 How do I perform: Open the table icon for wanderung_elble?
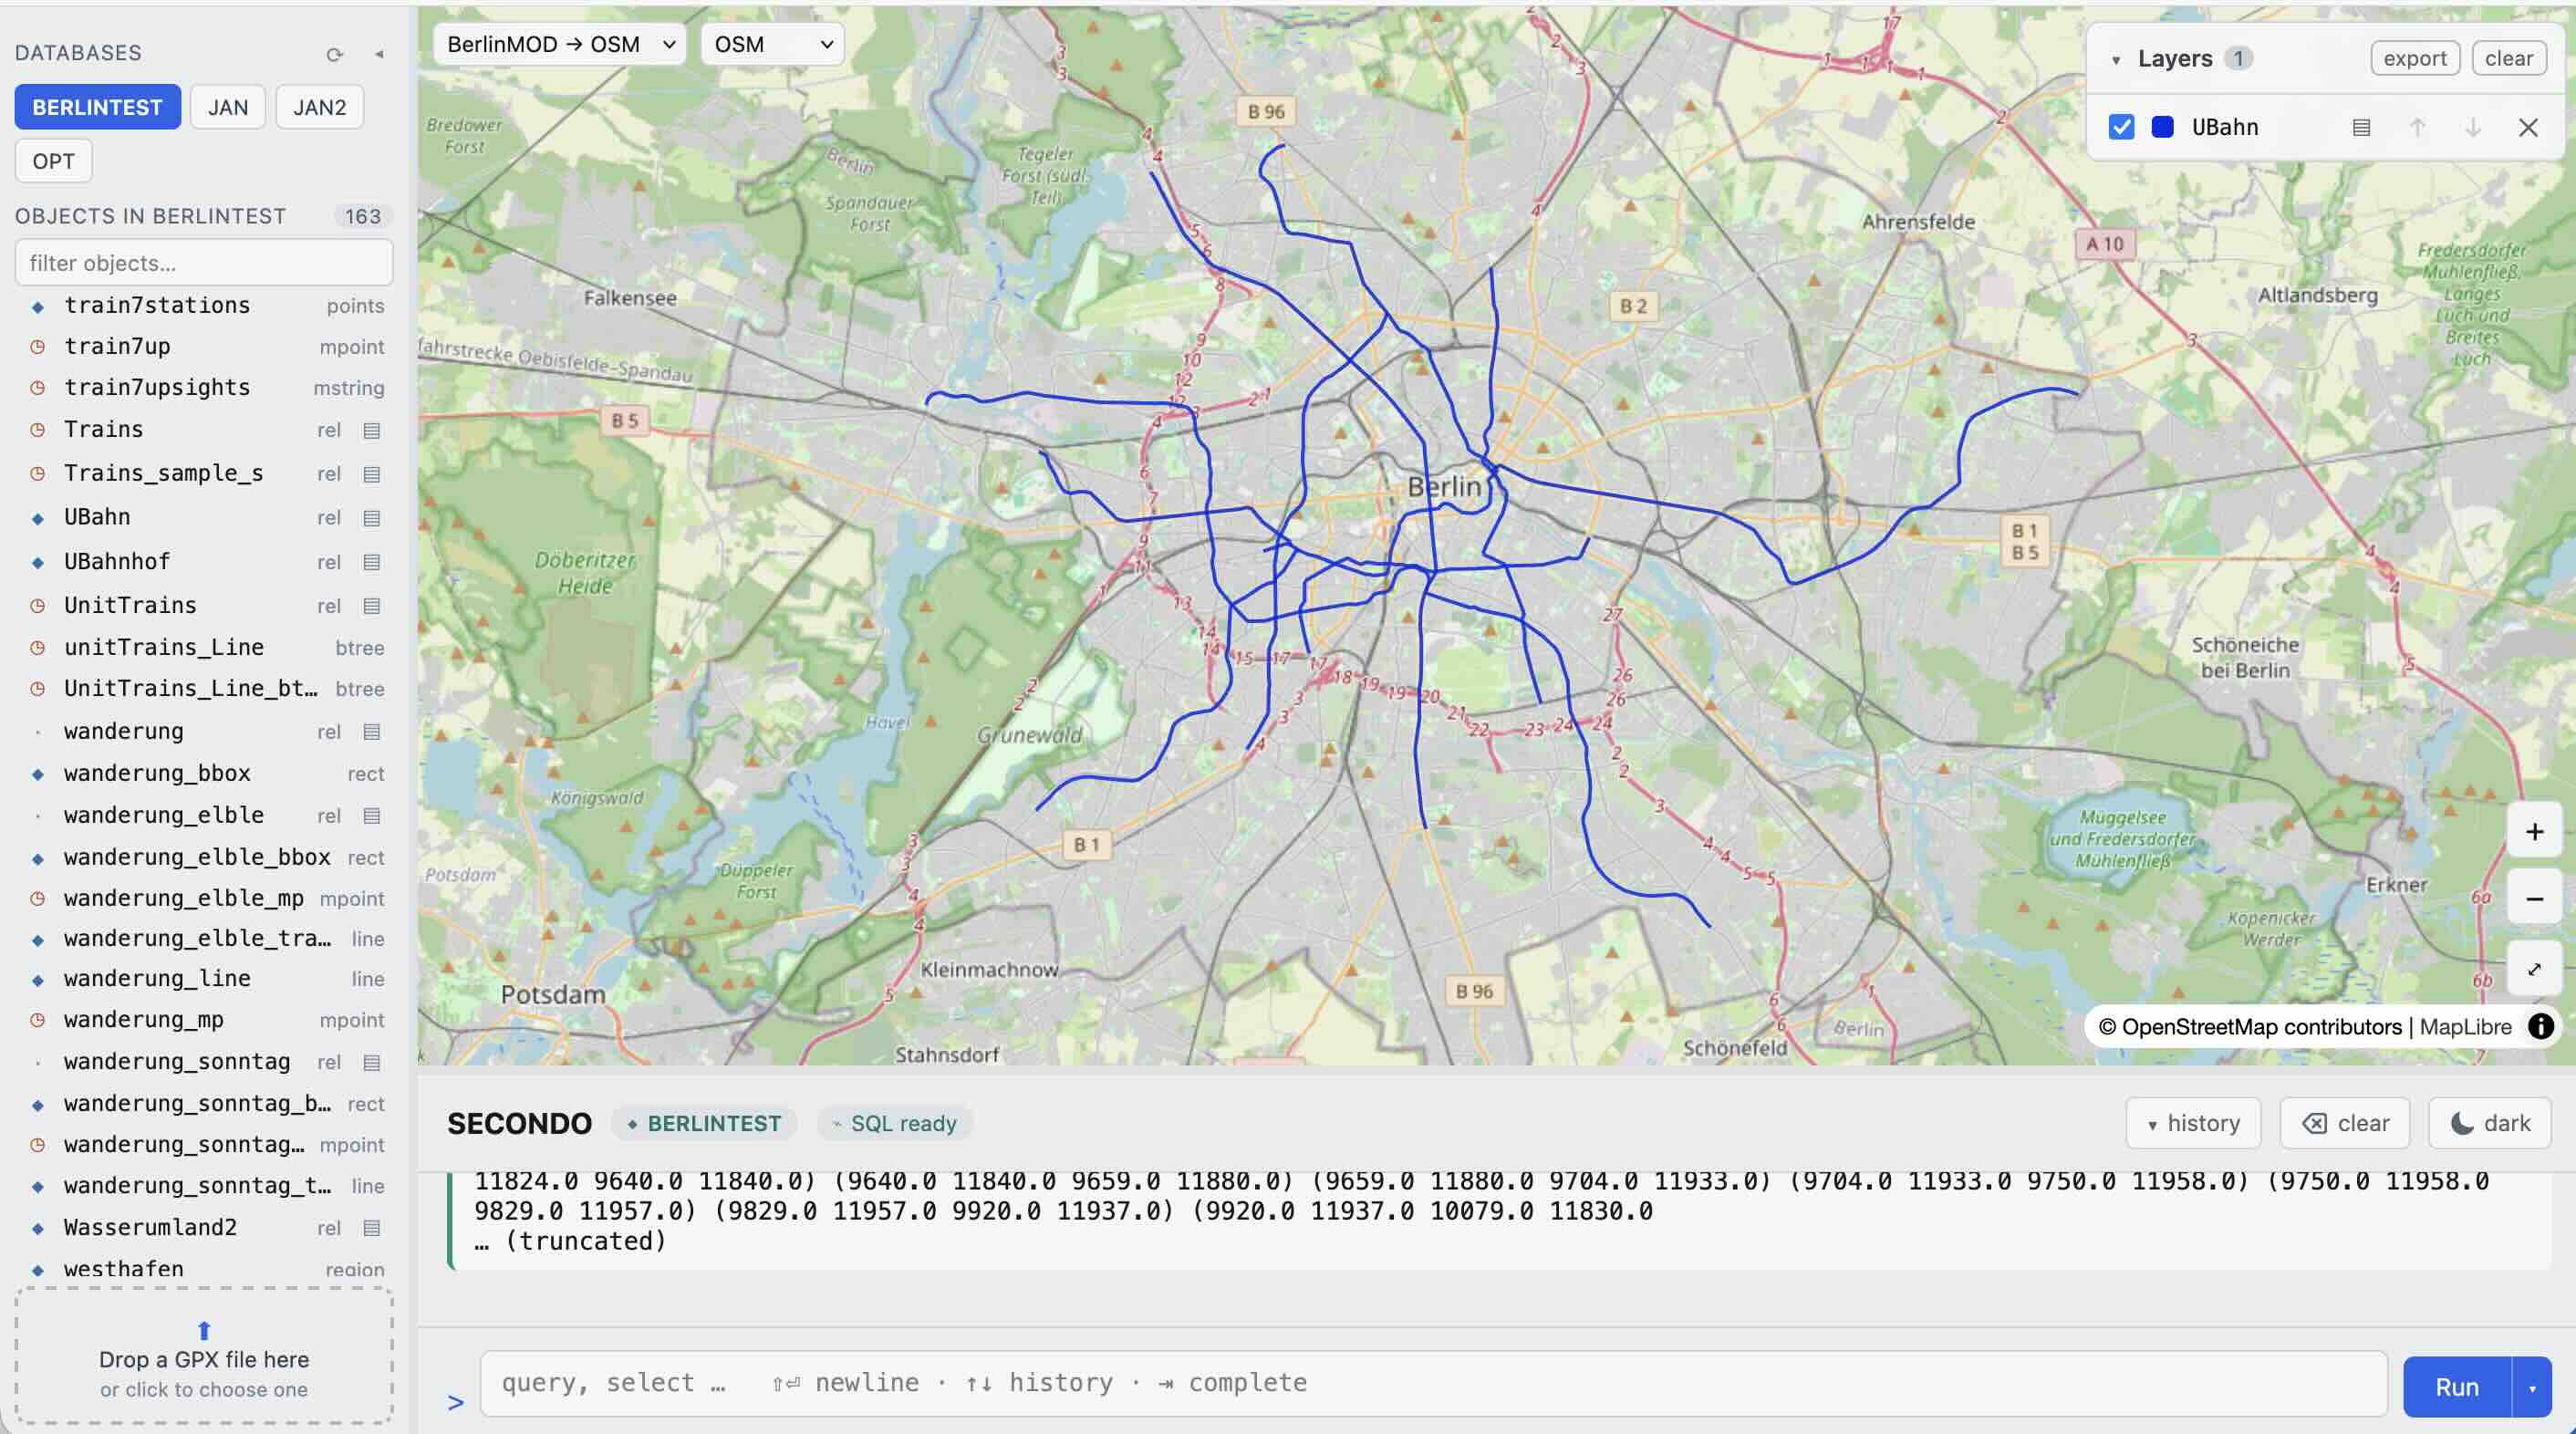coord(372,816)
